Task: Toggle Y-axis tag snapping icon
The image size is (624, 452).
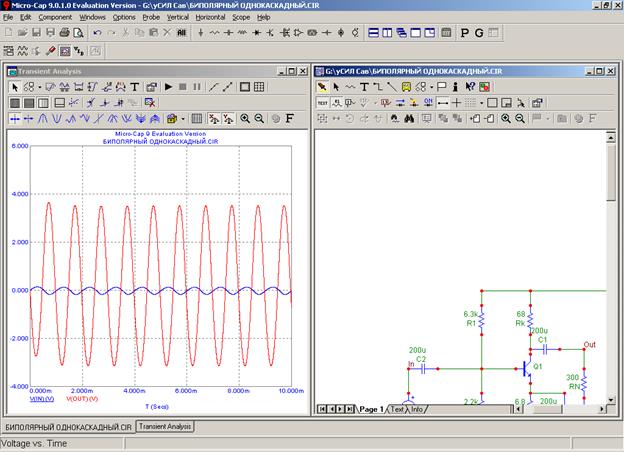Action: click(x=228, y=119)
